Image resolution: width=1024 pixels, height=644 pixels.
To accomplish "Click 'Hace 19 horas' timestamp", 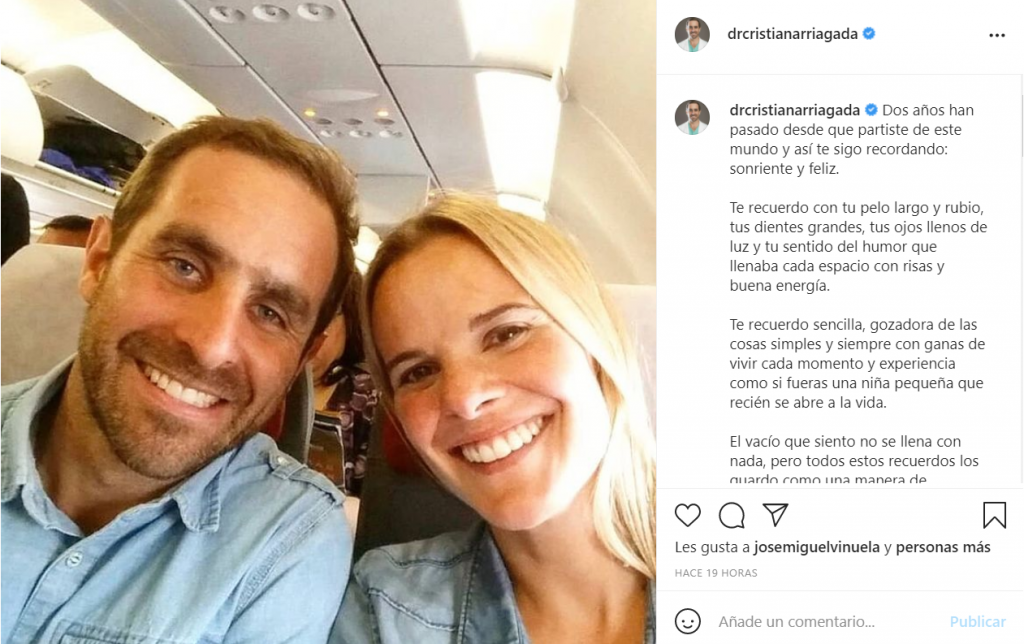I will pos(716,573).
